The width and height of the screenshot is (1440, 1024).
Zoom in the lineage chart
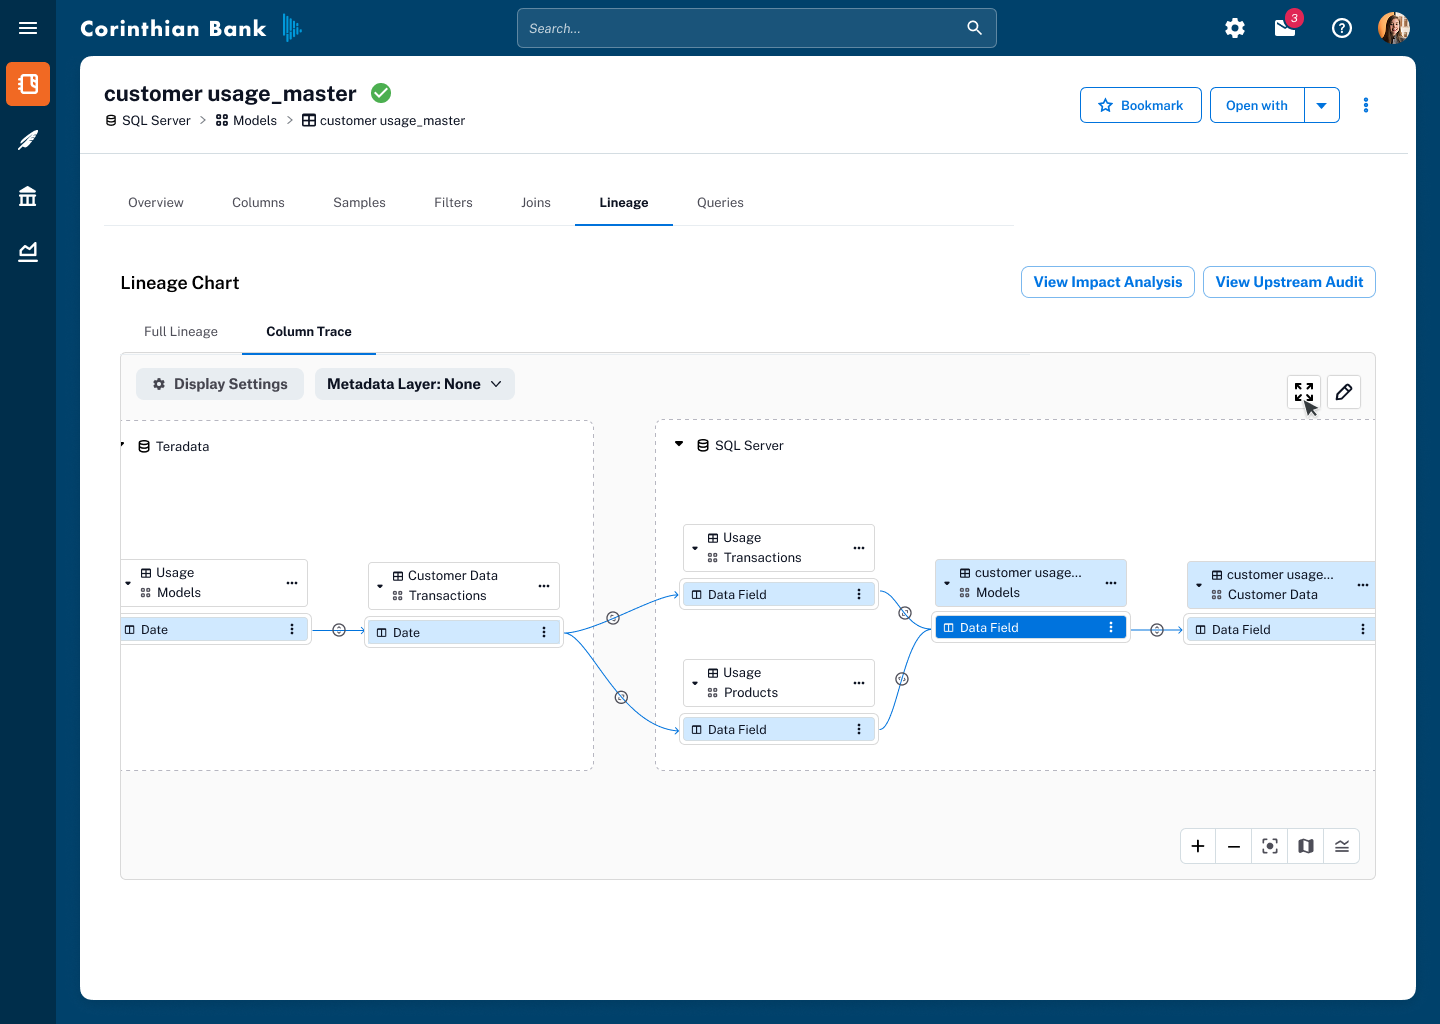click(1198, 846)
